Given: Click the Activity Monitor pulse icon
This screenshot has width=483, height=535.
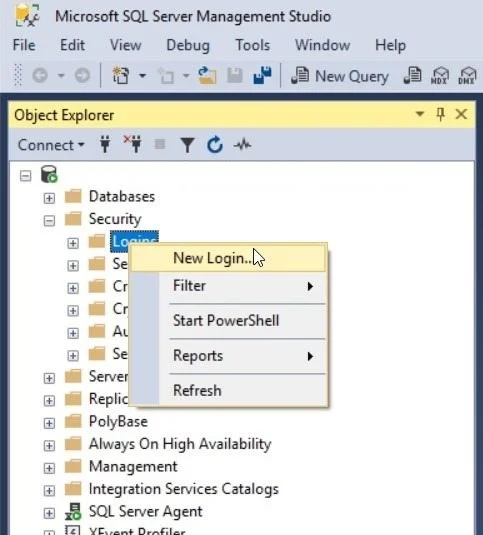Looking at the screenshot, I should [243, 145].
